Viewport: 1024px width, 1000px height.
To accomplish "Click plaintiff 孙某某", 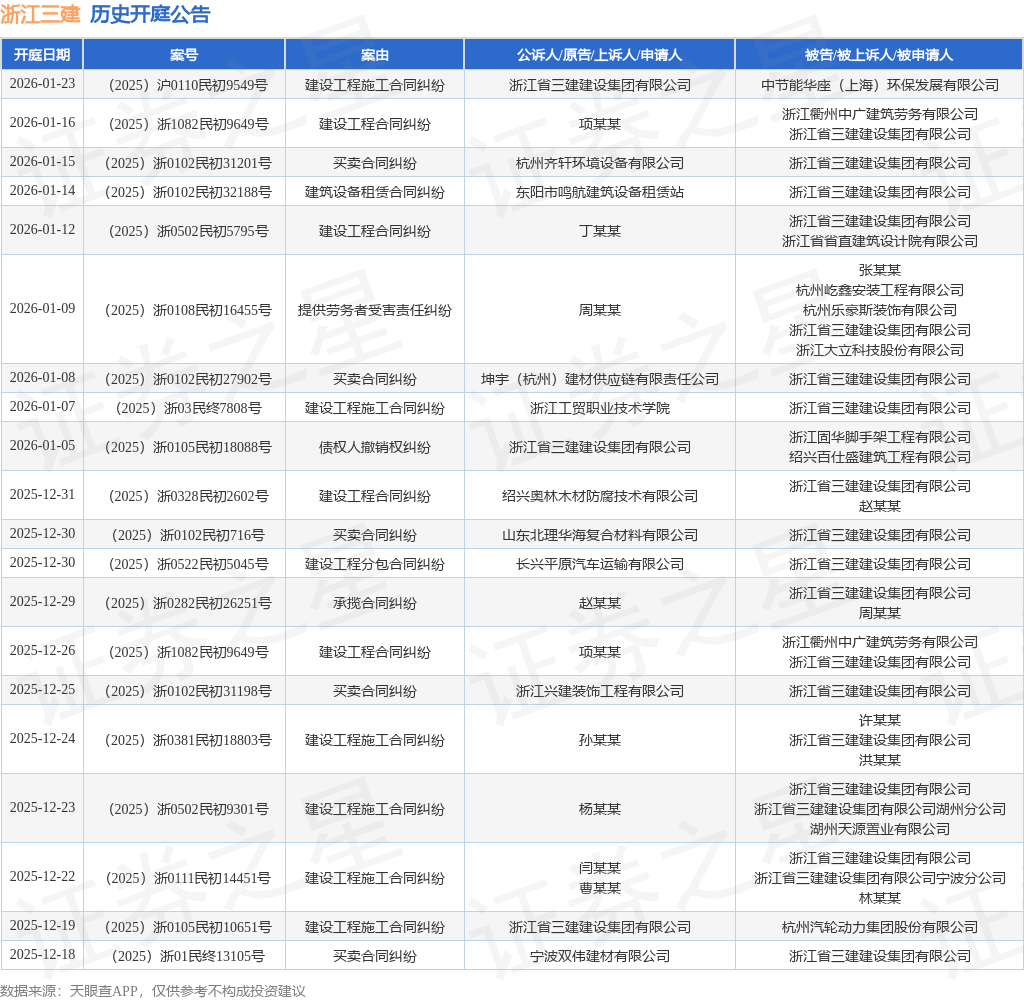I will point(600,740).
